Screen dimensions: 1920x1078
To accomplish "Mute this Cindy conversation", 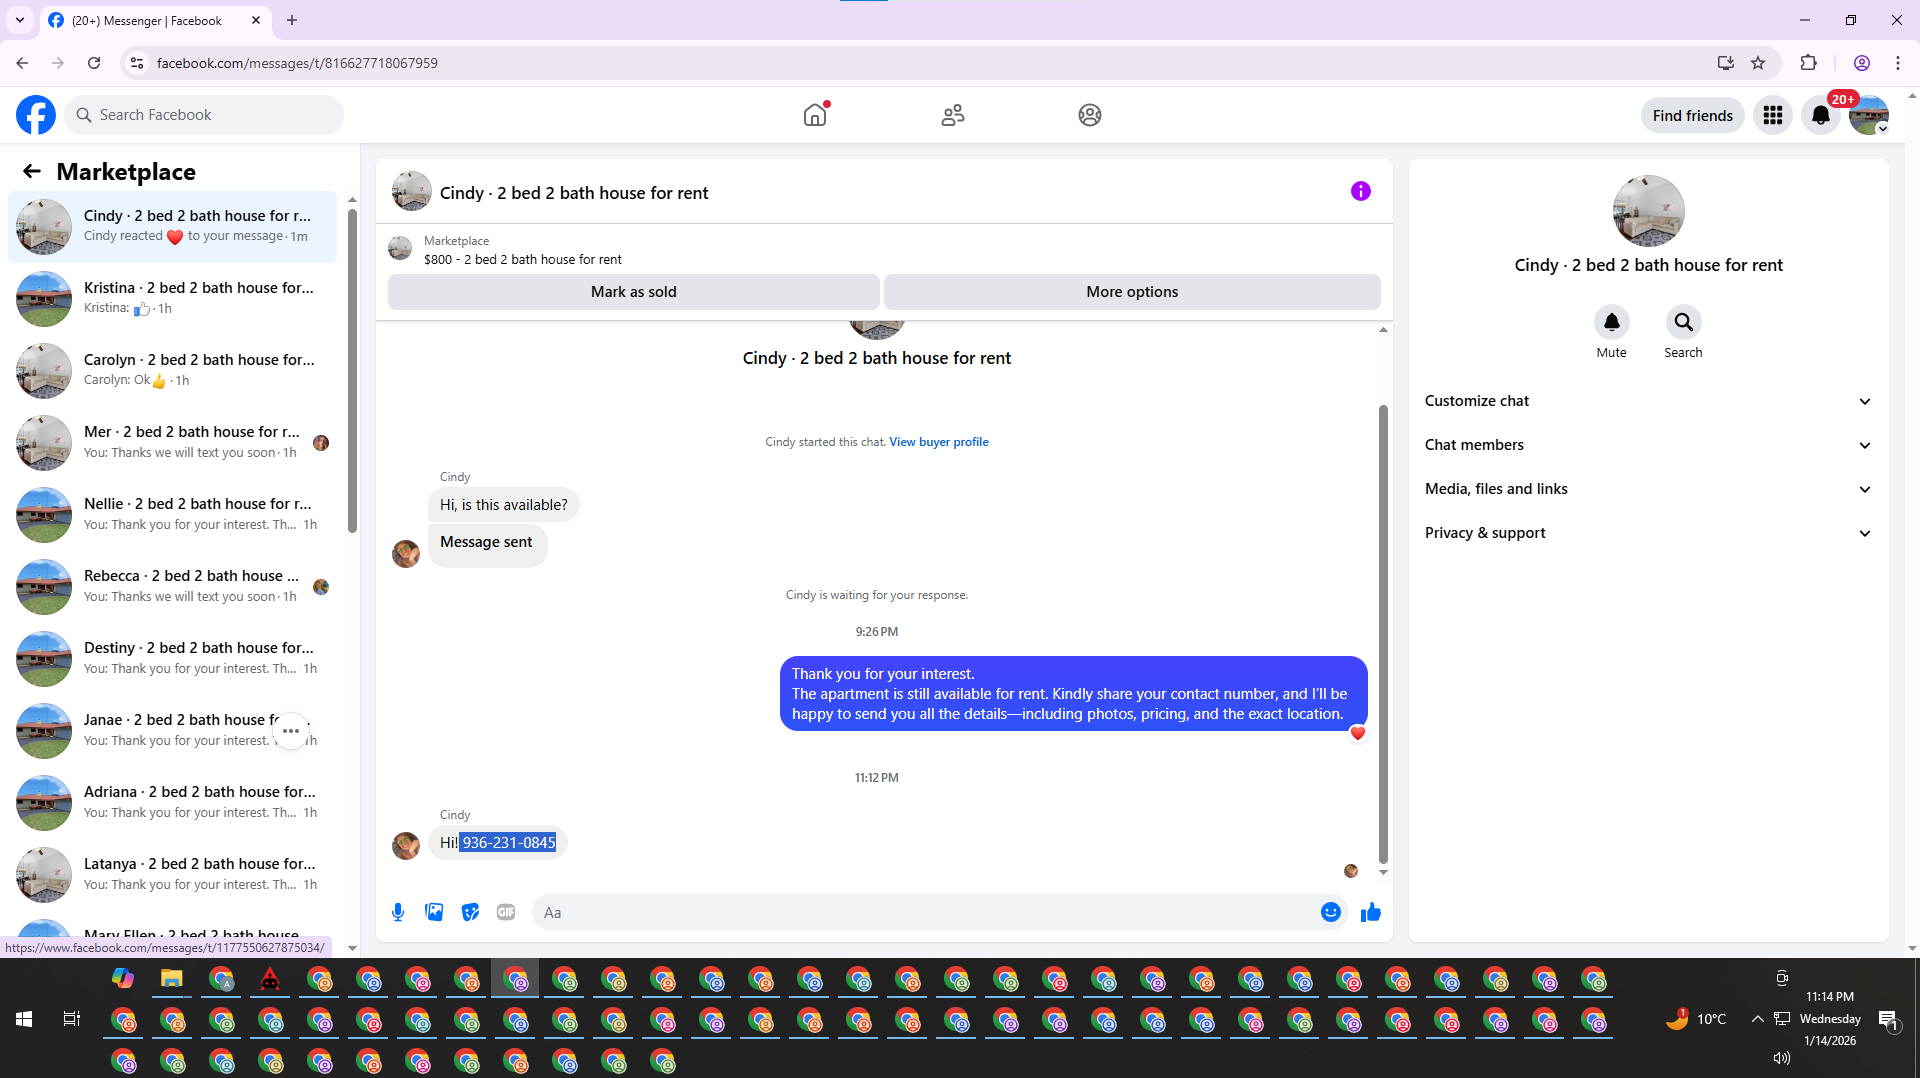I will click(1611, 322).
